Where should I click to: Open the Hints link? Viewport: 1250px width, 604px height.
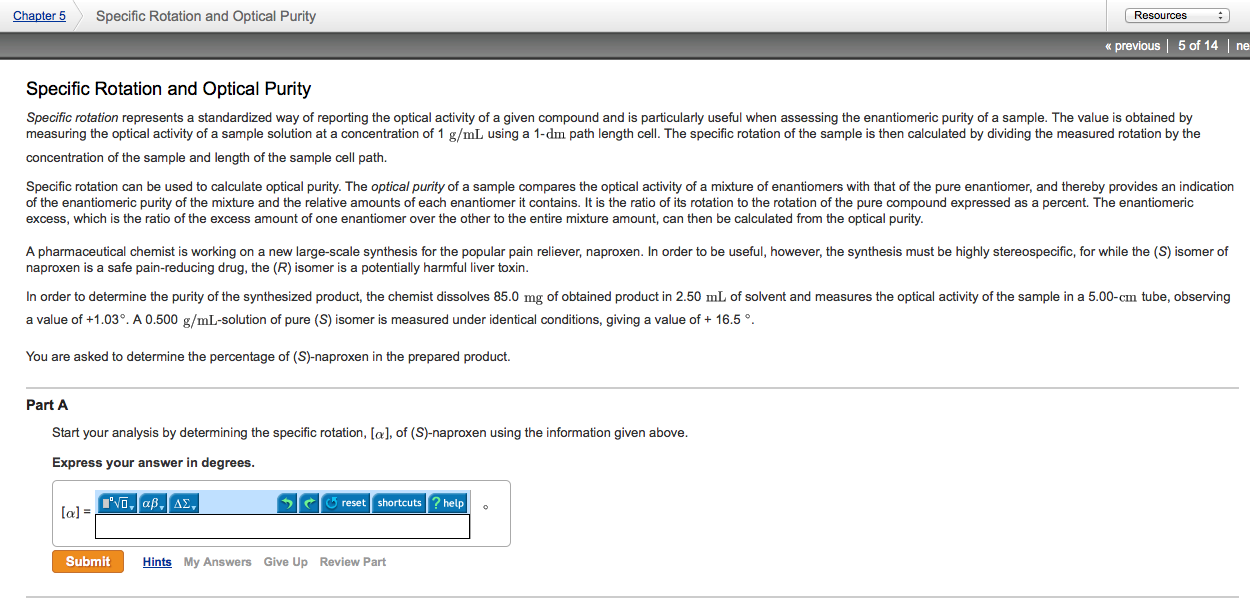pos(157,562)
